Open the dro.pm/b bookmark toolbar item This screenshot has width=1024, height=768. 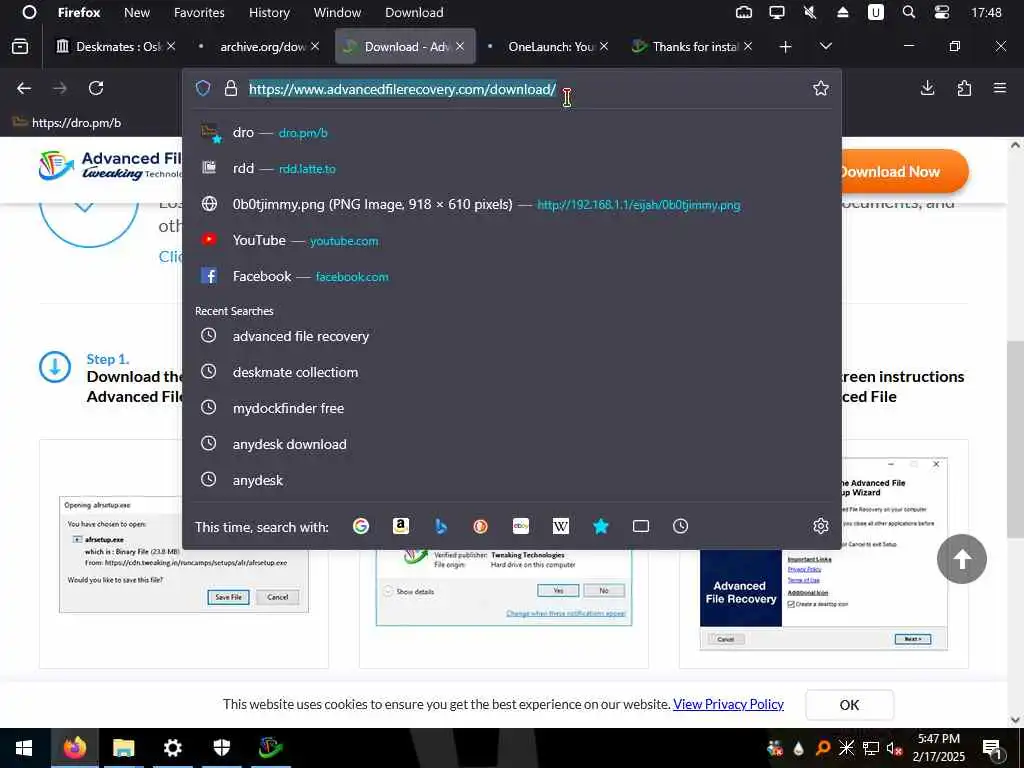[67, 122]
